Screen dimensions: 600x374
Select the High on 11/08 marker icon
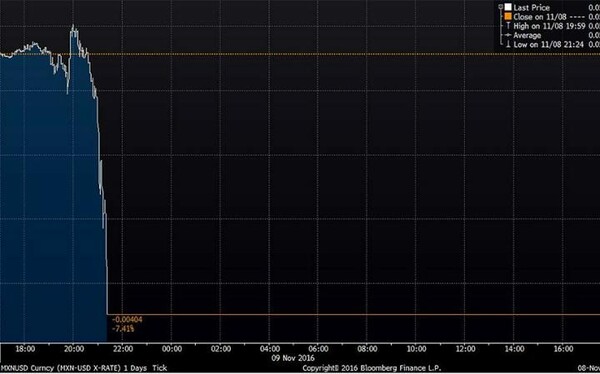pos(508,26)
